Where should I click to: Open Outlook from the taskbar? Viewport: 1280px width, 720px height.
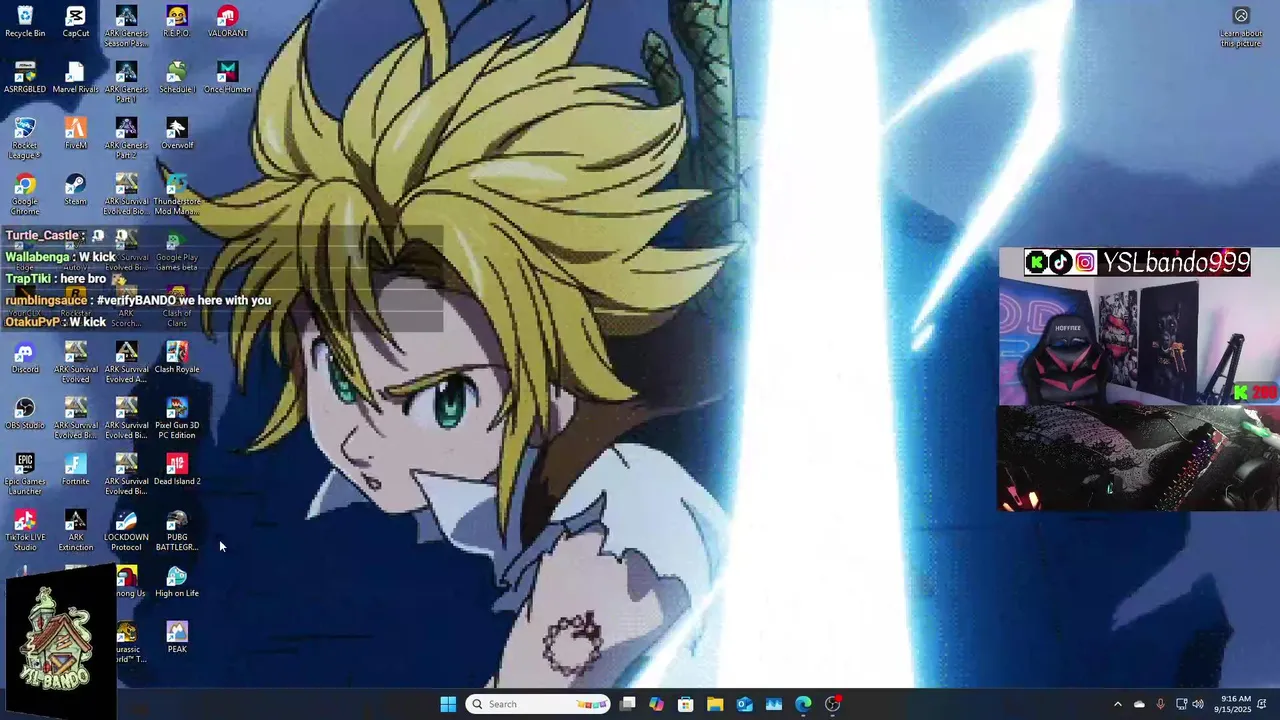point(744,704)
